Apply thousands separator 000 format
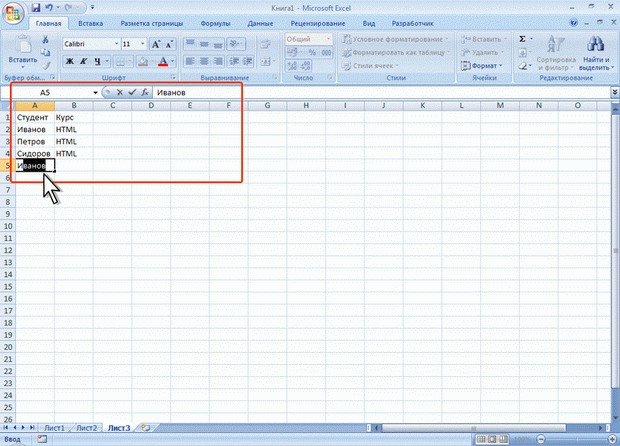 coord(326,53)
